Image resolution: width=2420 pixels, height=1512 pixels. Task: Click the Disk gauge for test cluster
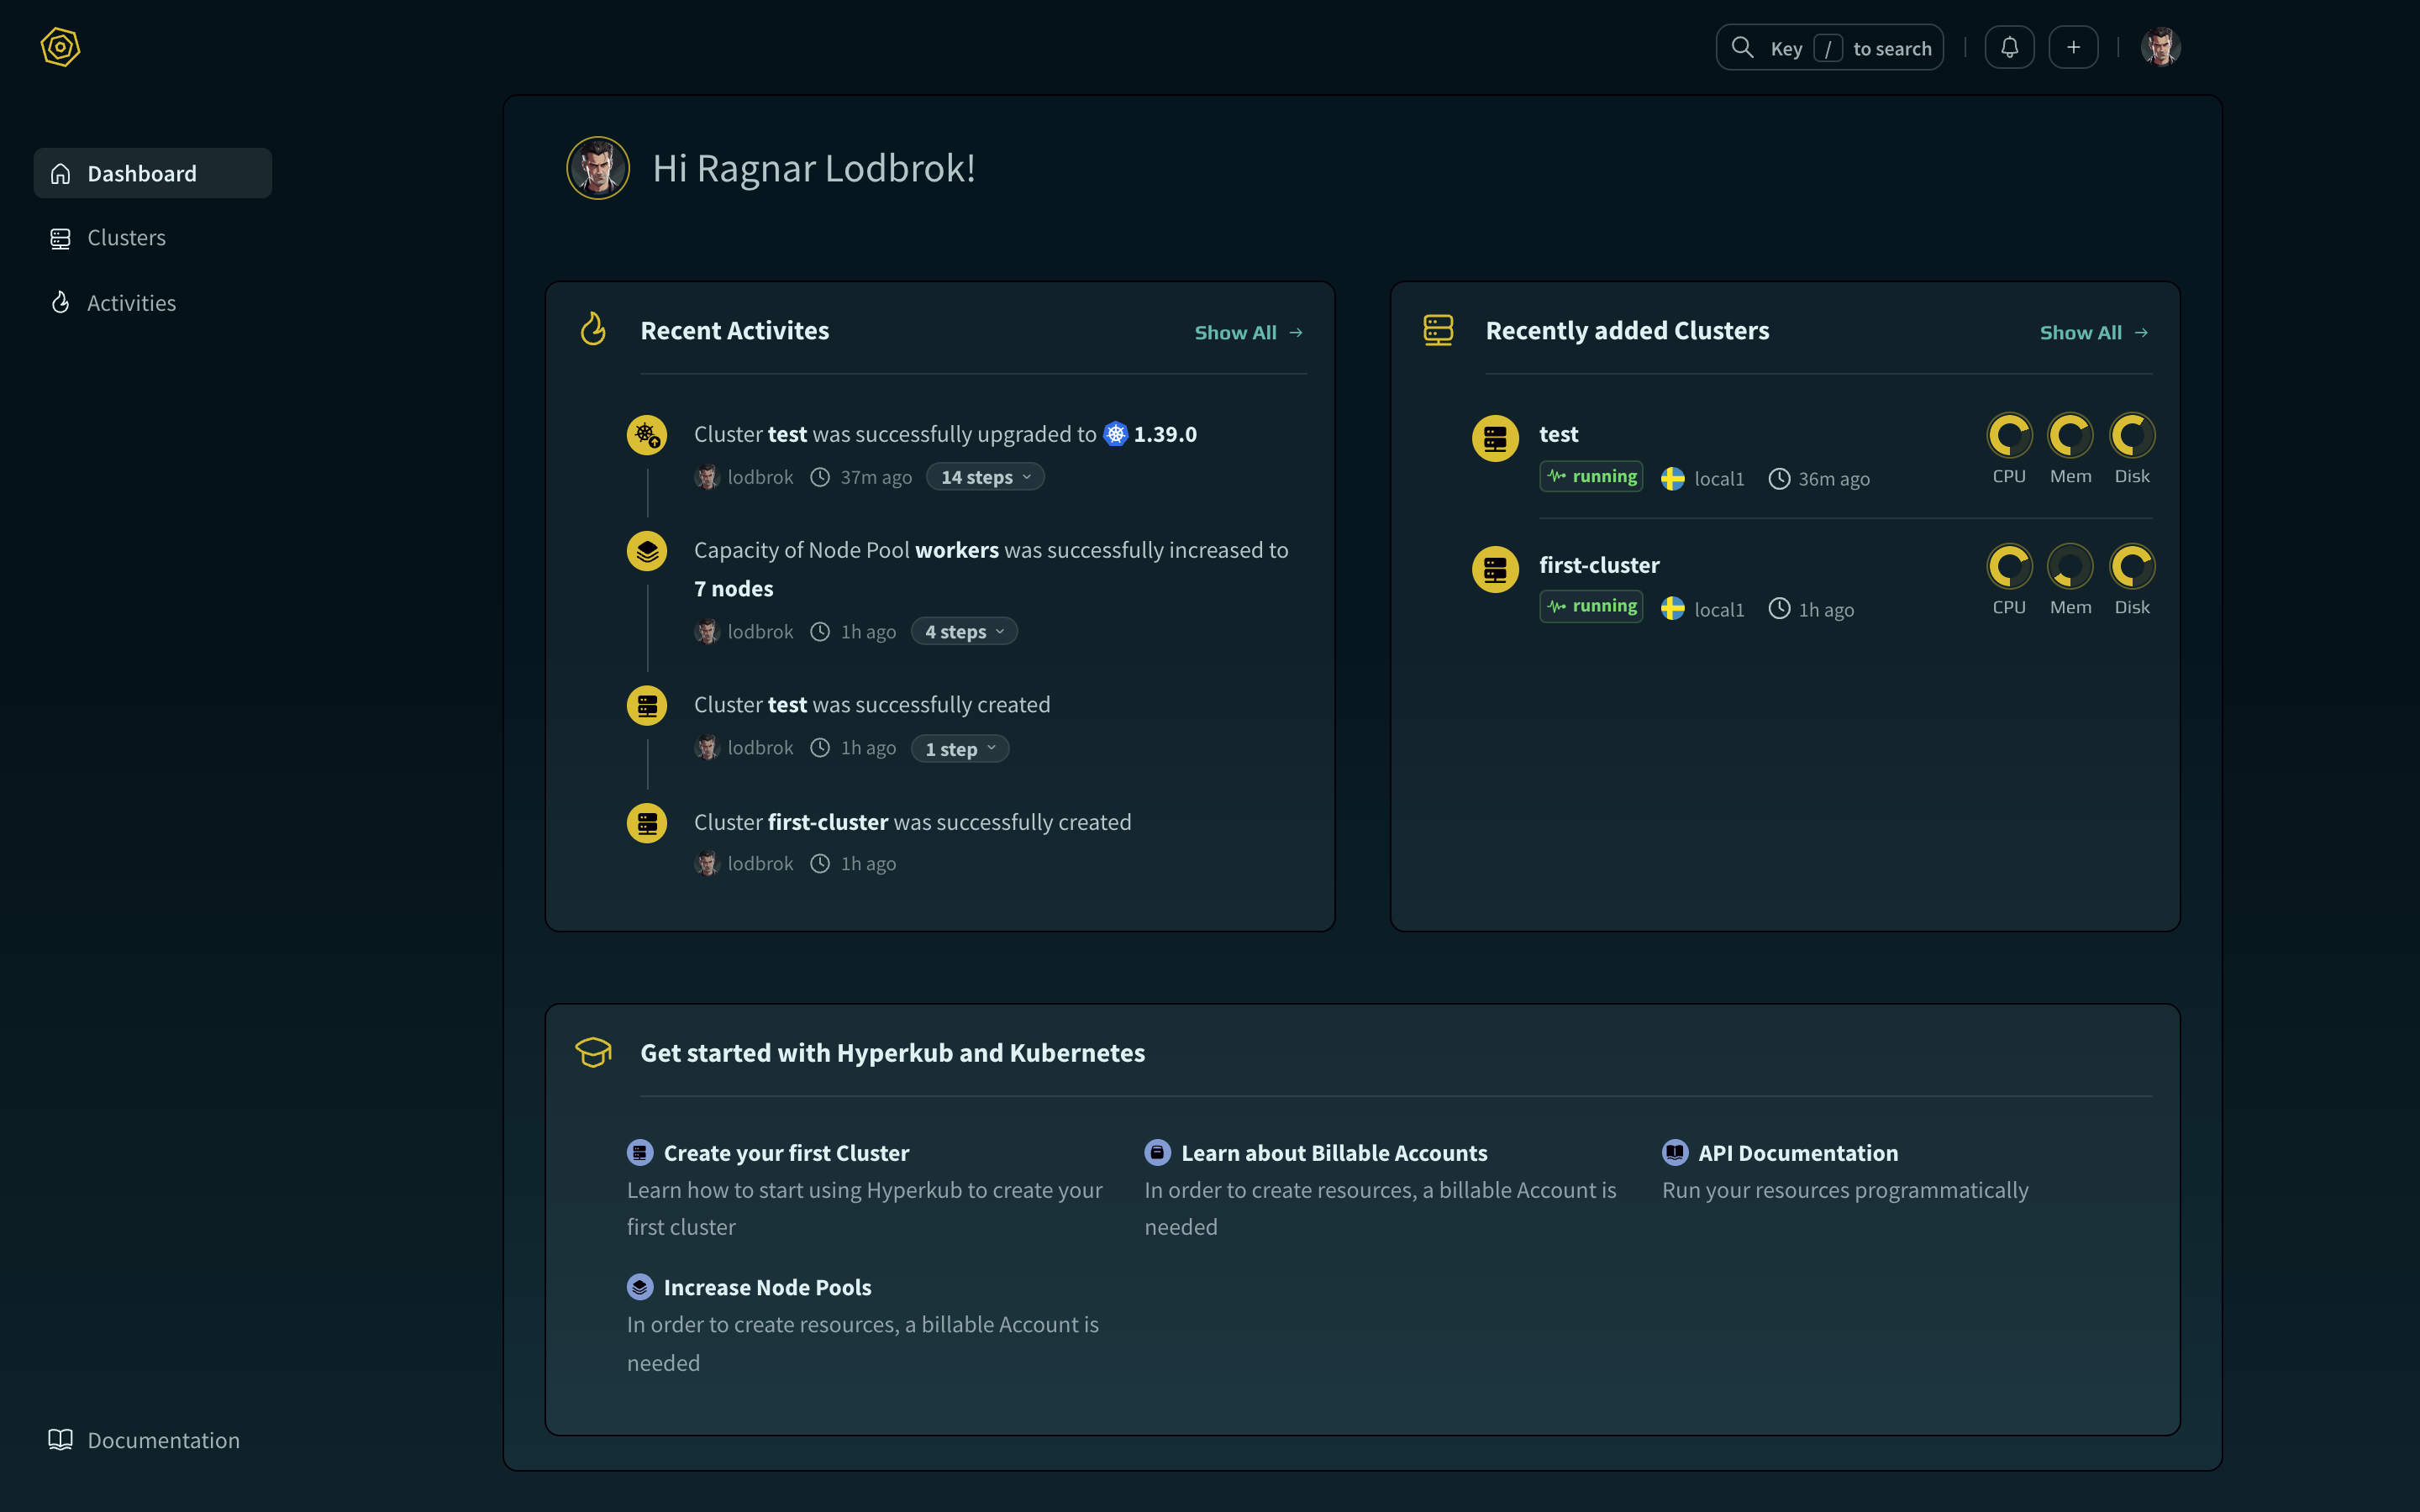coord(2132,435)
